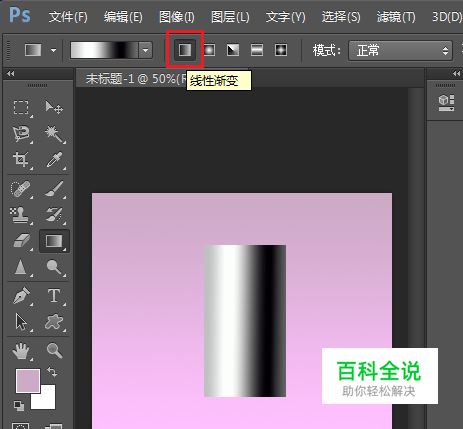Choose Angle Gradient style
This screenshot has height=429, width=463.
[x=233, y=50]
